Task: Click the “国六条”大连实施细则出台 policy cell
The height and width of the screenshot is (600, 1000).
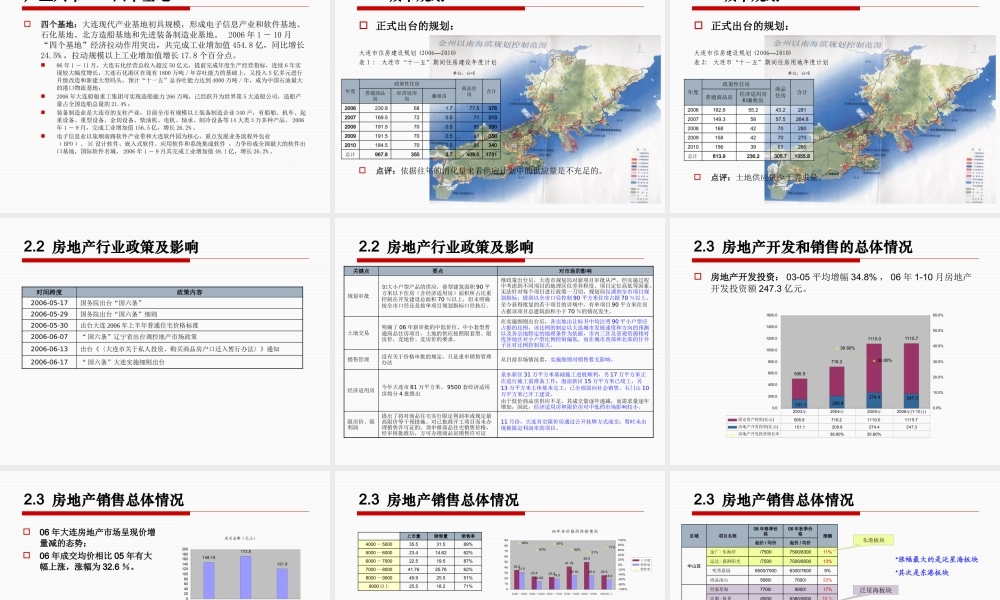Action: click(189, 362)
